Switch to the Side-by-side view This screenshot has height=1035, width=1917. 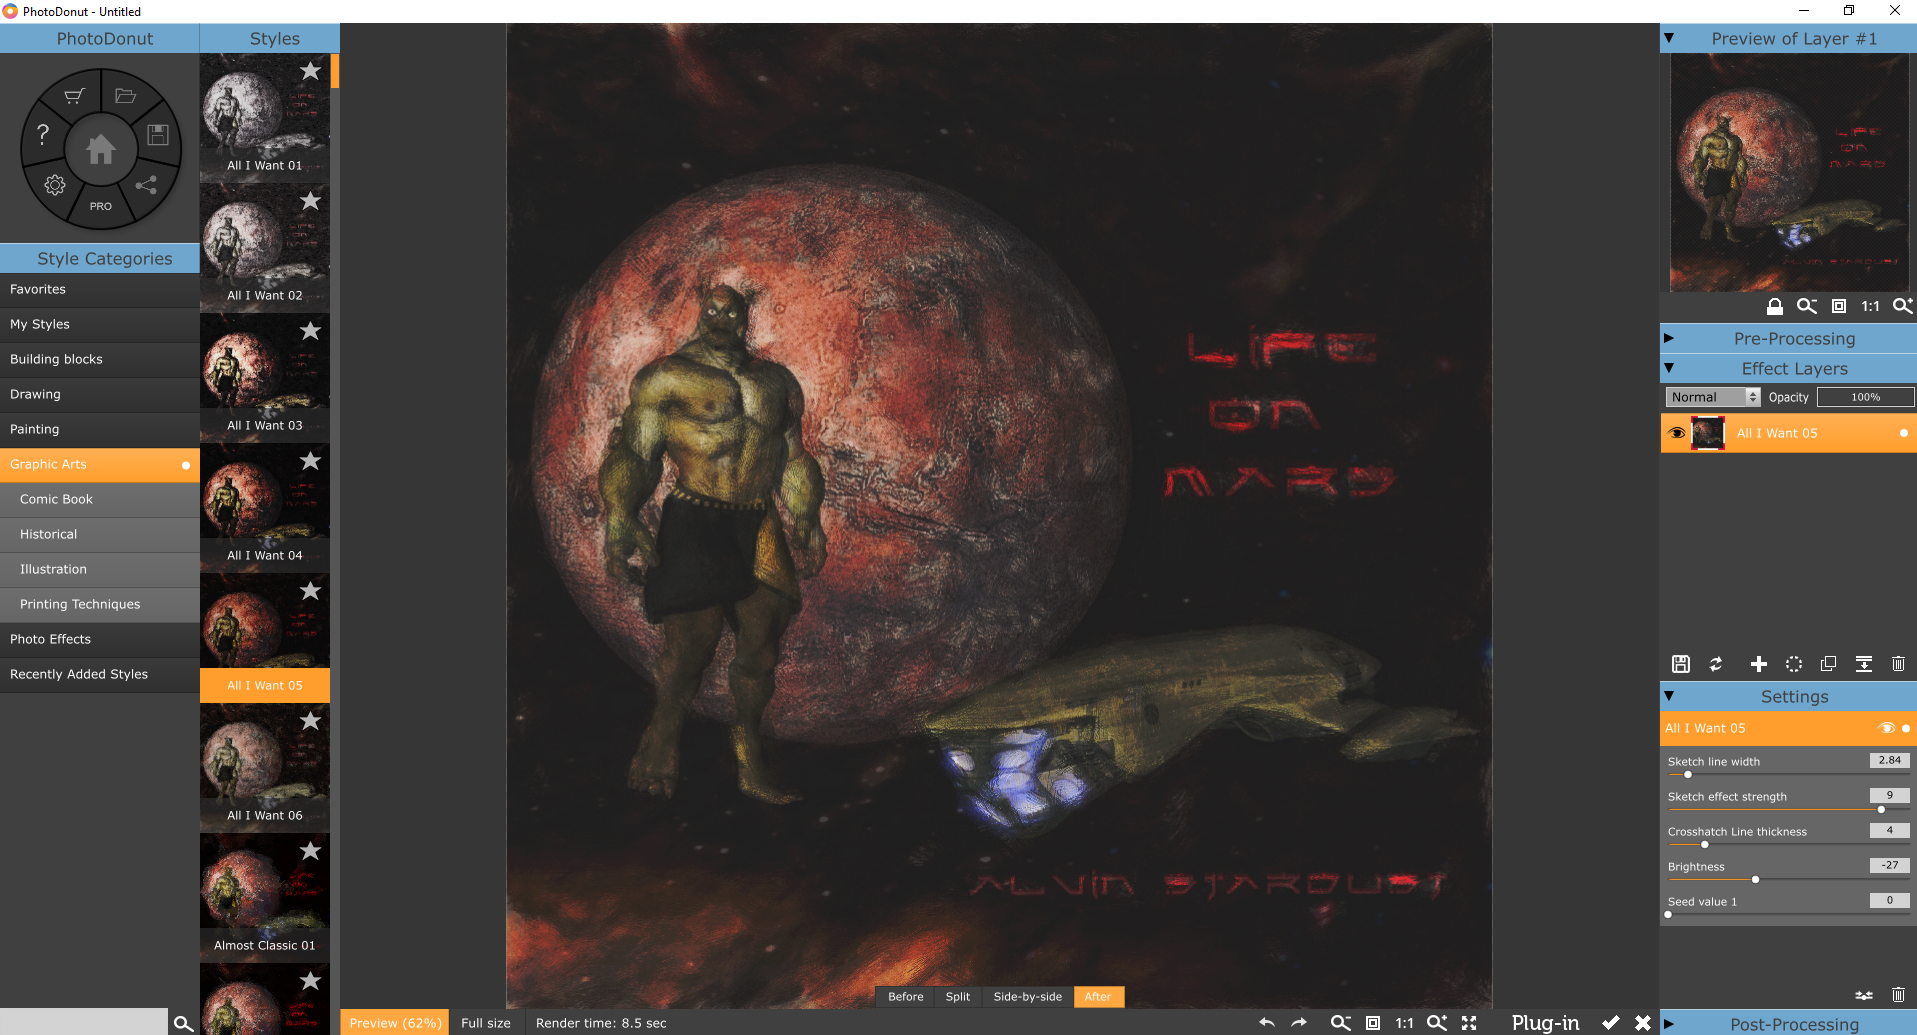coord(1028,996)
